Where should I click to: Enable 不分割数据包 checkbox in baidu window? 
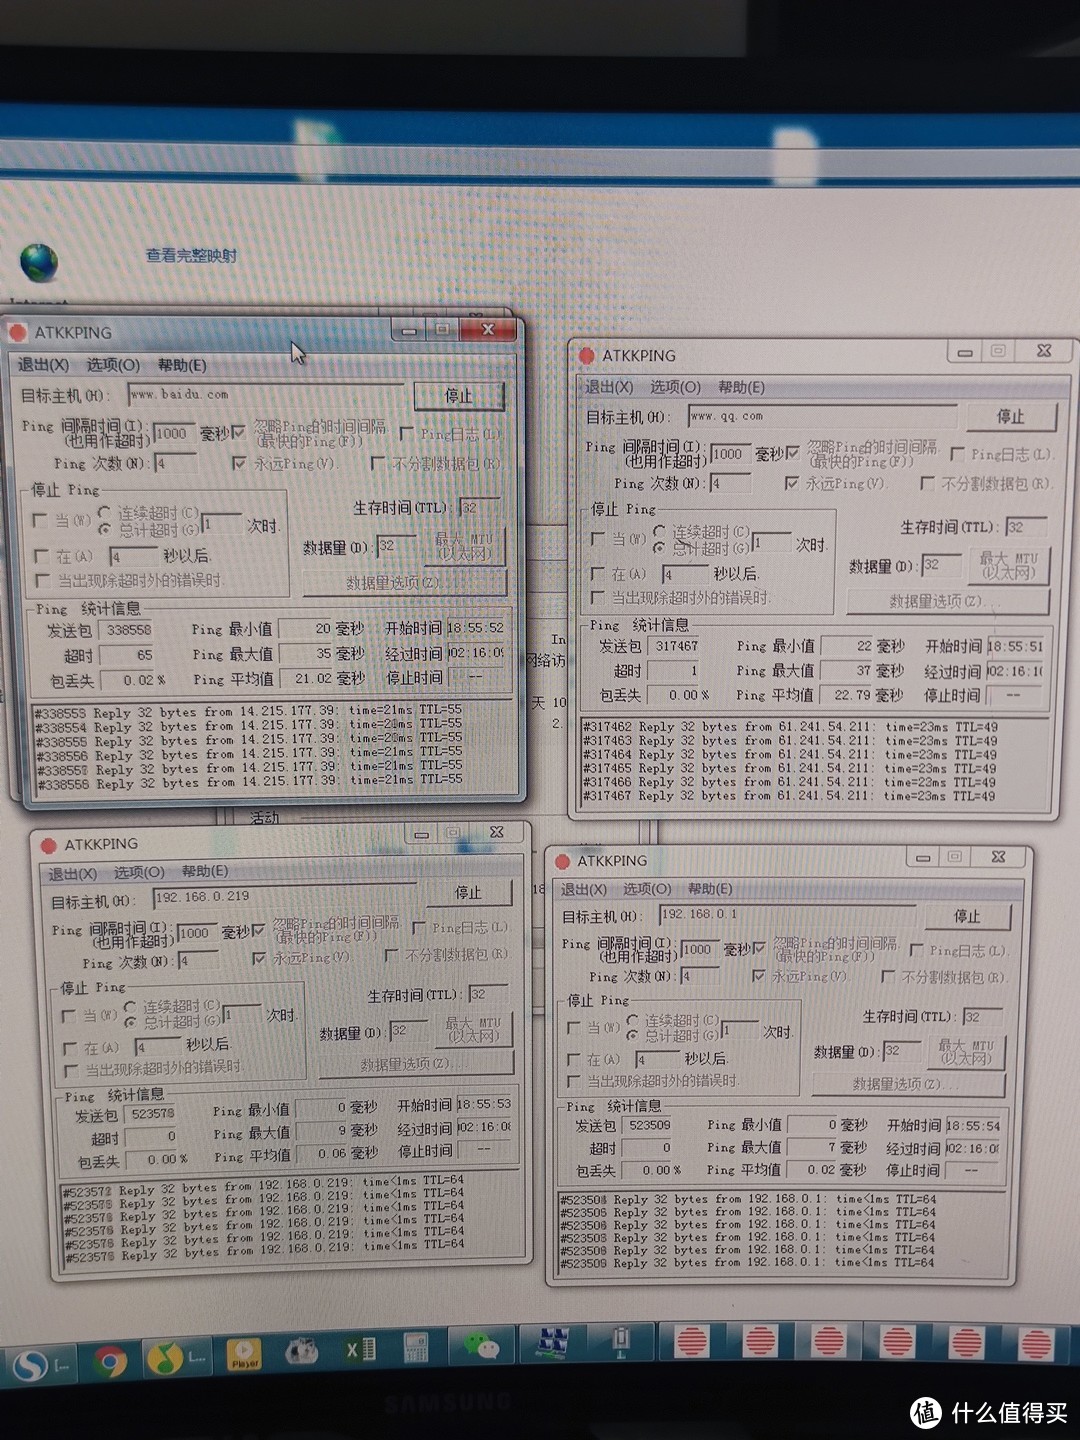(x=378, y=463)
